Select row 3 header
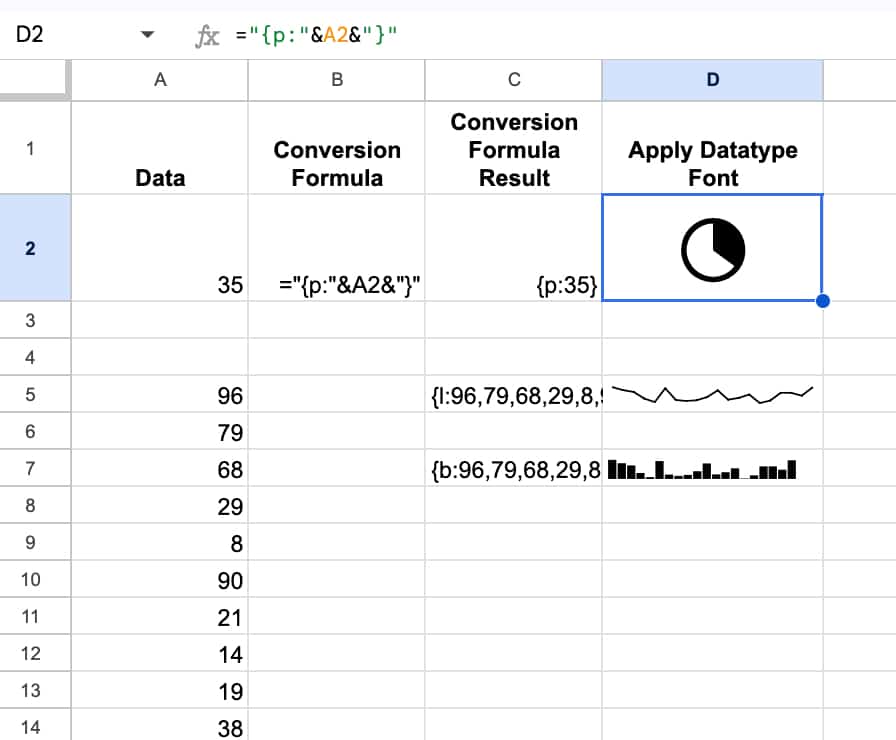The width and height of the screenshot is (896, 740). click(35, 320)
